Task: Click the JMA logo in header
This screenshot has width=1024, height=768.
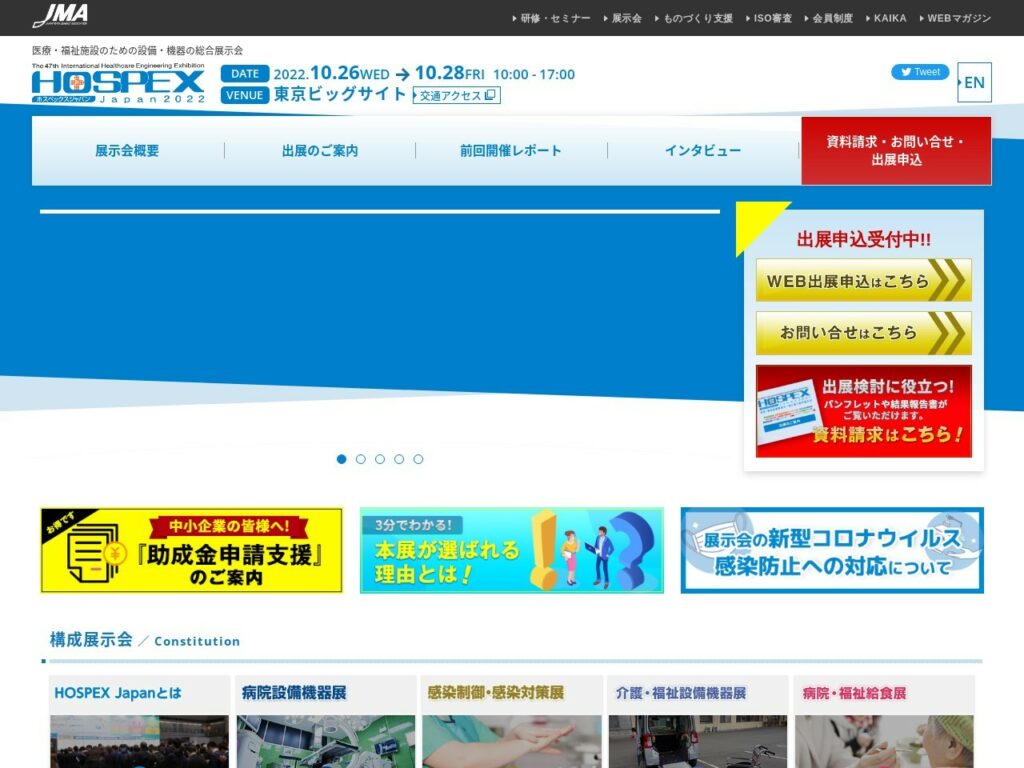Action: (x=61, y=16)
